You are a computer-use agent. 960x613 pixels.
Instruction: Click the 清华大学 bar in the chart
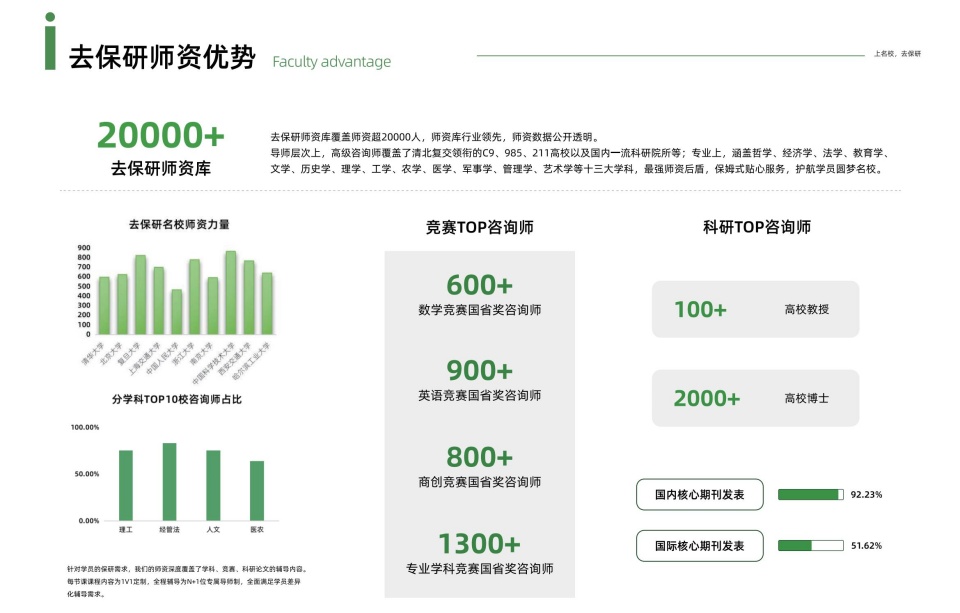point(104,305)
